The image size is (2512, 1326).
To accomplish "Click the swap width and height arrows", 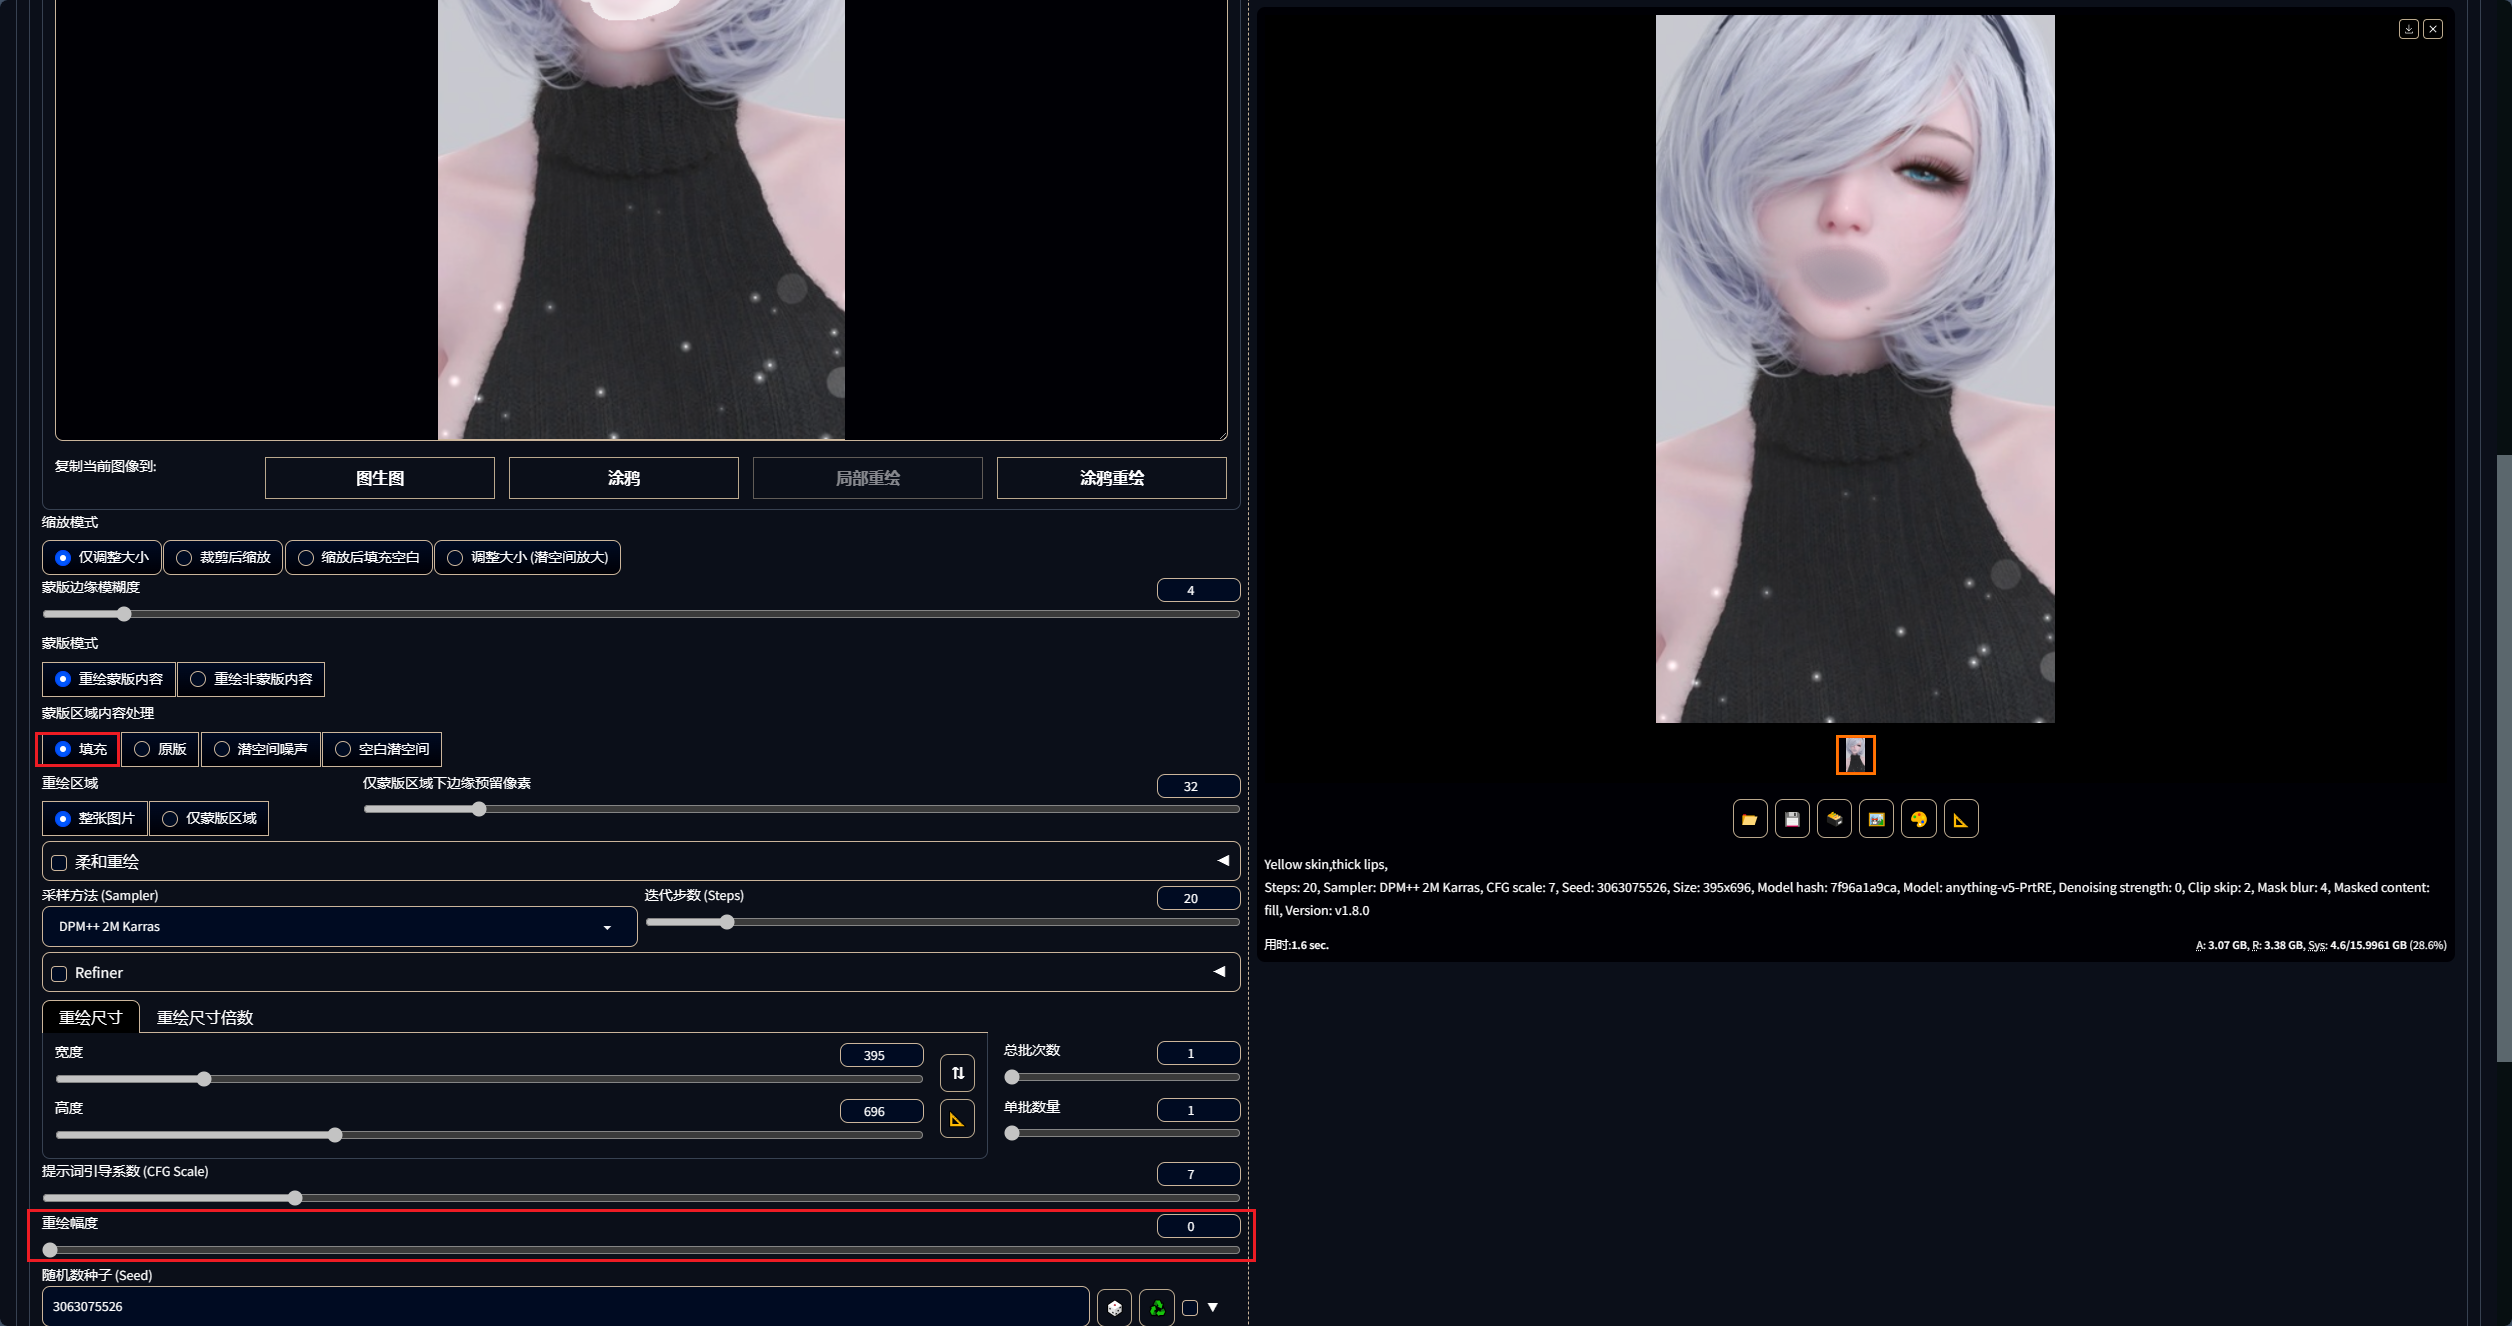I will tap(957, 1073).
